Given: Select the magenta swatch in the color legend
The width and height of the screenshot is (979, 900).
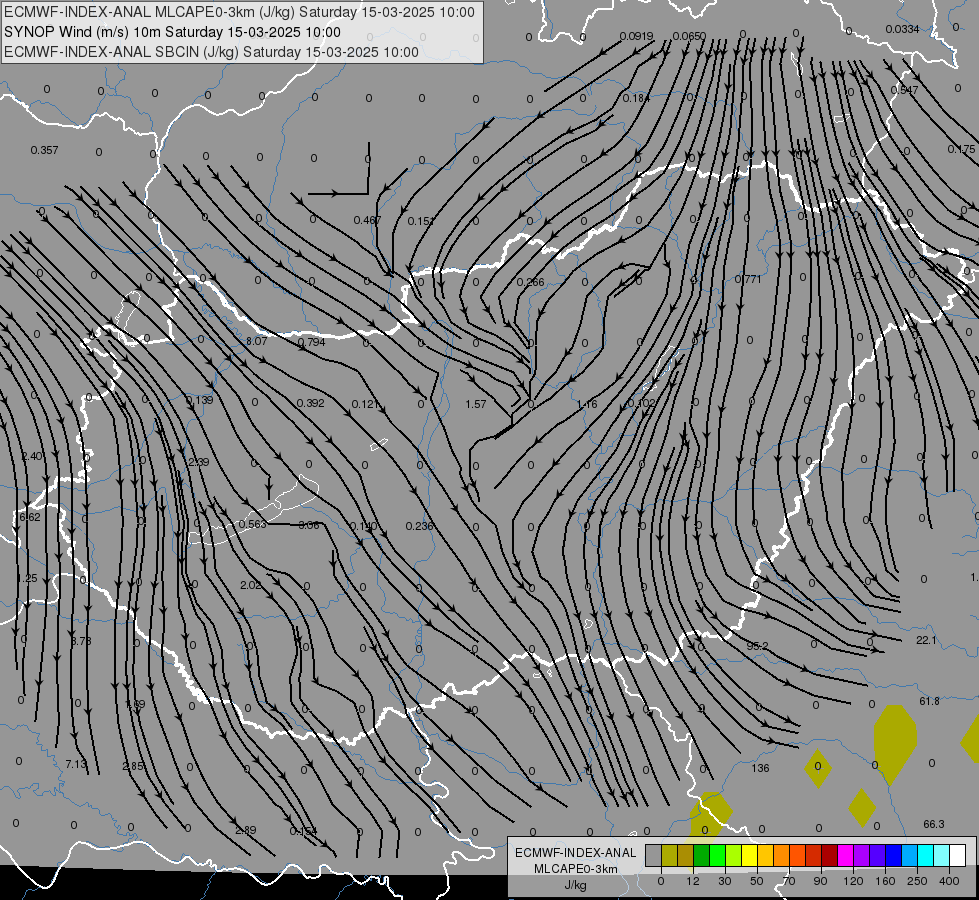Looking at the screenshot, I should pyautogui.click(x=845, y=855).
